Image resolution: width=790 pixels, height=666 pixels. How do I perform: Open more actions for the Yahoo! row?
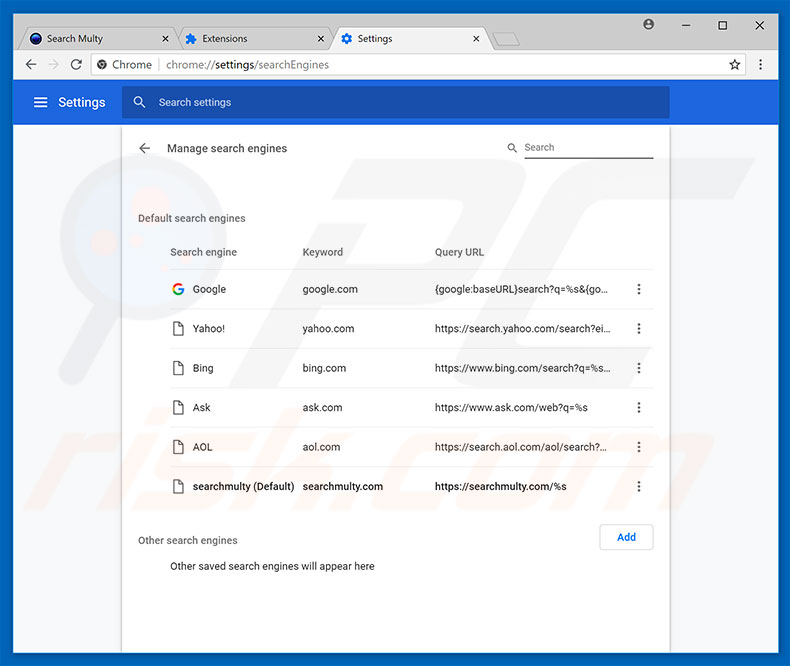638,328
